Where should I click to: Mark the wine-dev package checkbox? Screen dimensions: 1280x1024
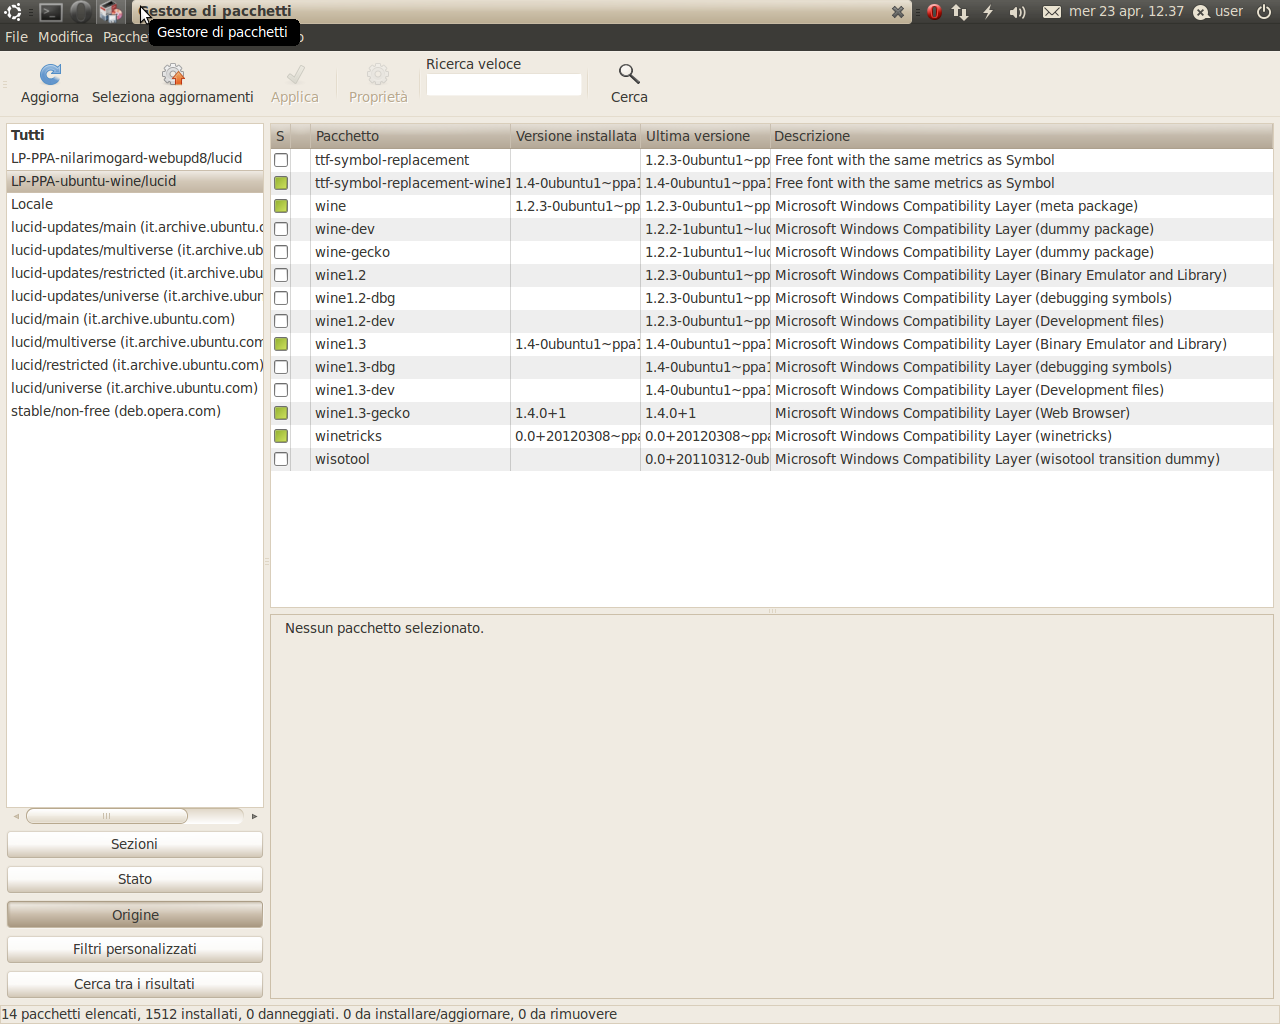coord(281,229)
